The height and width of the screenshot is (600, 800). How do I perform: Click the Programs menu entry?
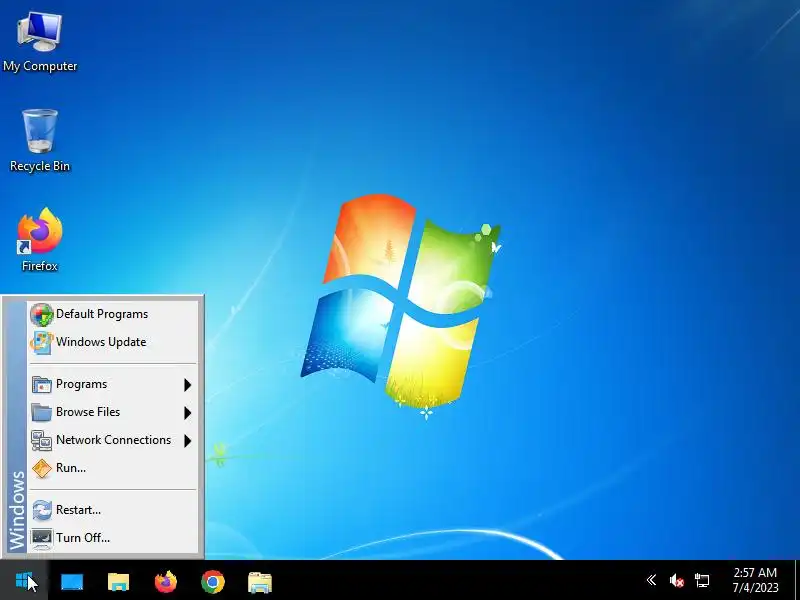[113, 384]
